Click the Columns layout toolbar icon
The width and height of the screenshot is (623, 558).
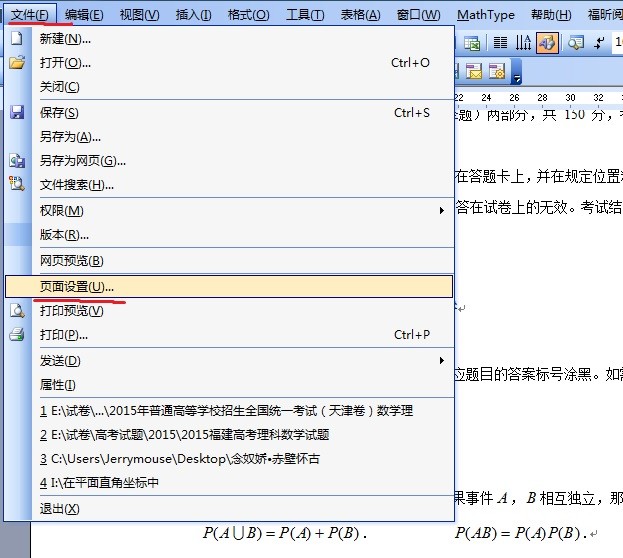click(x=500, y=43)
